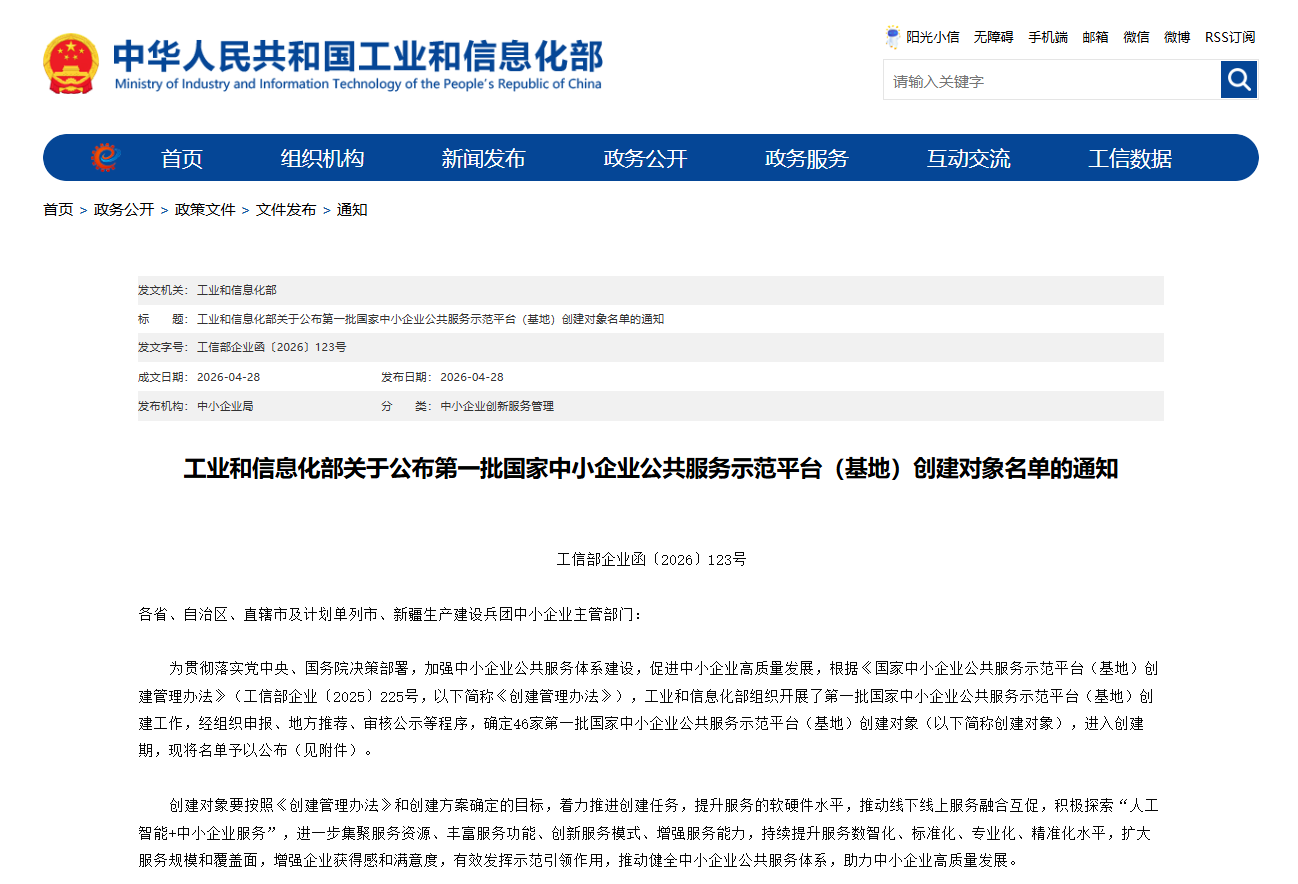Click the ministry name title text in header
The height and width of the screenshot is (884, 1298).
[x=358, y=63]
